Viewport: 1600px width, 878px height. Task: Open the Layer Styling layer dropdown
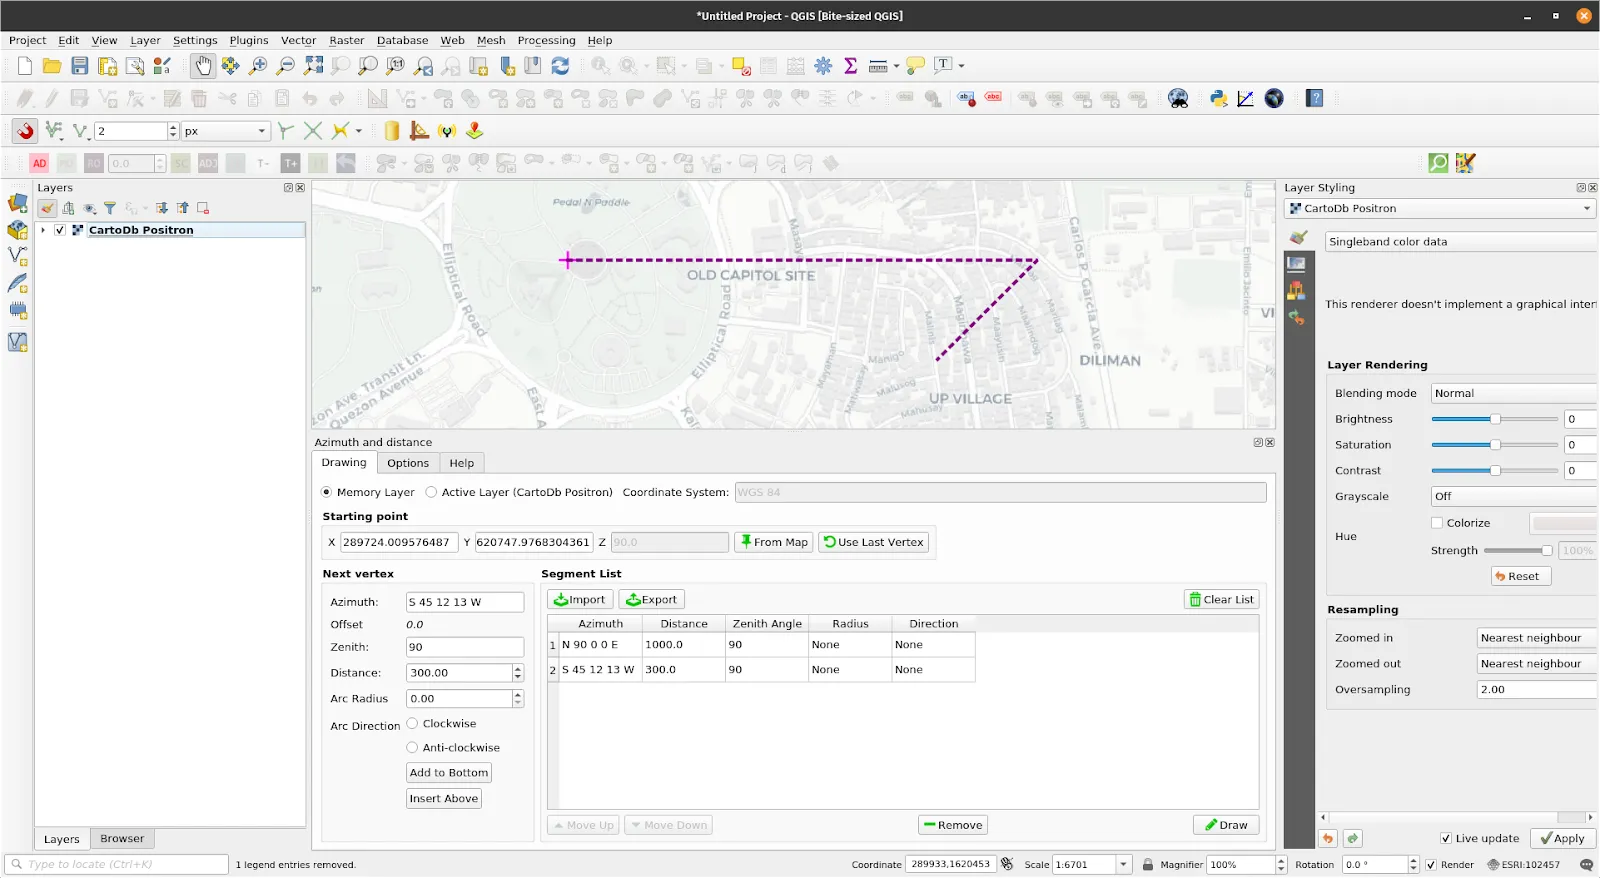click(x=1440, y=209)
